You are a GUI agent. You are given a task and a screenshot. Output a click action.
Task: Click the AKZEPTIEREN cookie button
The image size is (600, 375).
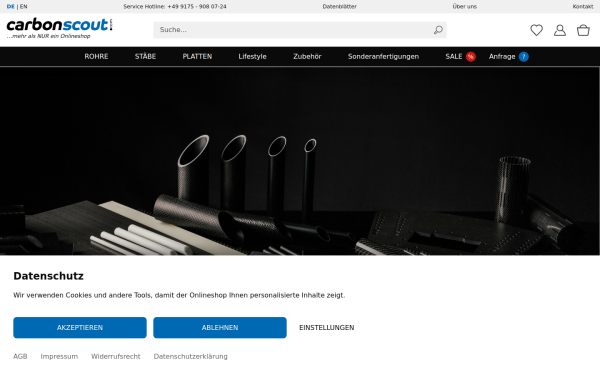click(80, 328)
